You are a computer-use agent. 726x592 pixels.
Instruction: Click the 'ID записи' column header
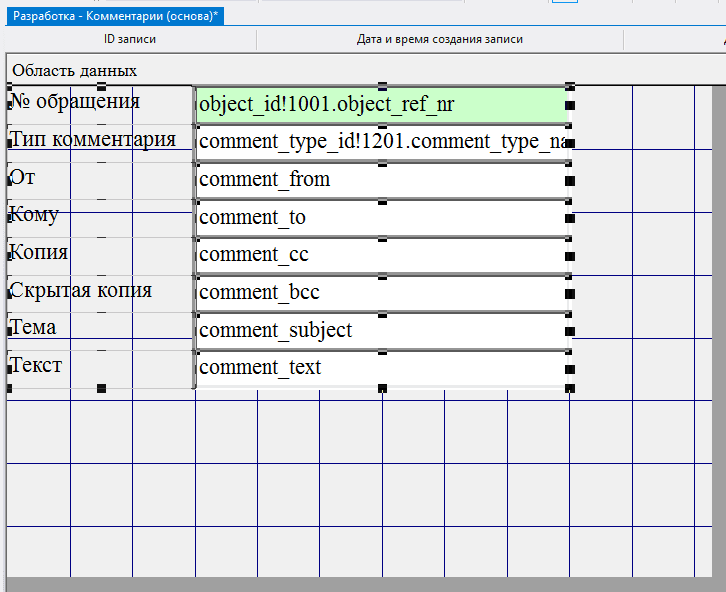(130, 39)
